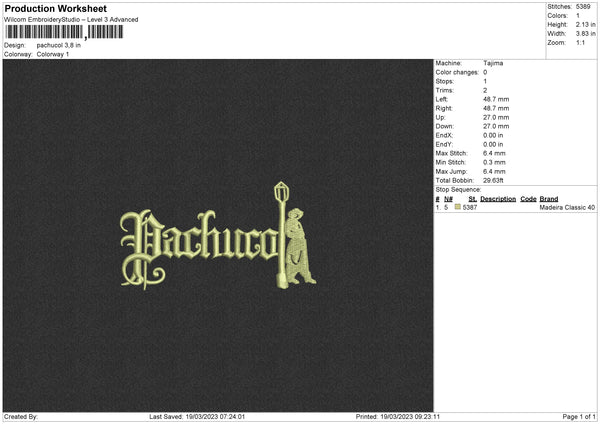This screenshot has width=600, height=424.
Task: Click the Stitches count 5389
Action: (x=583, y=7)
